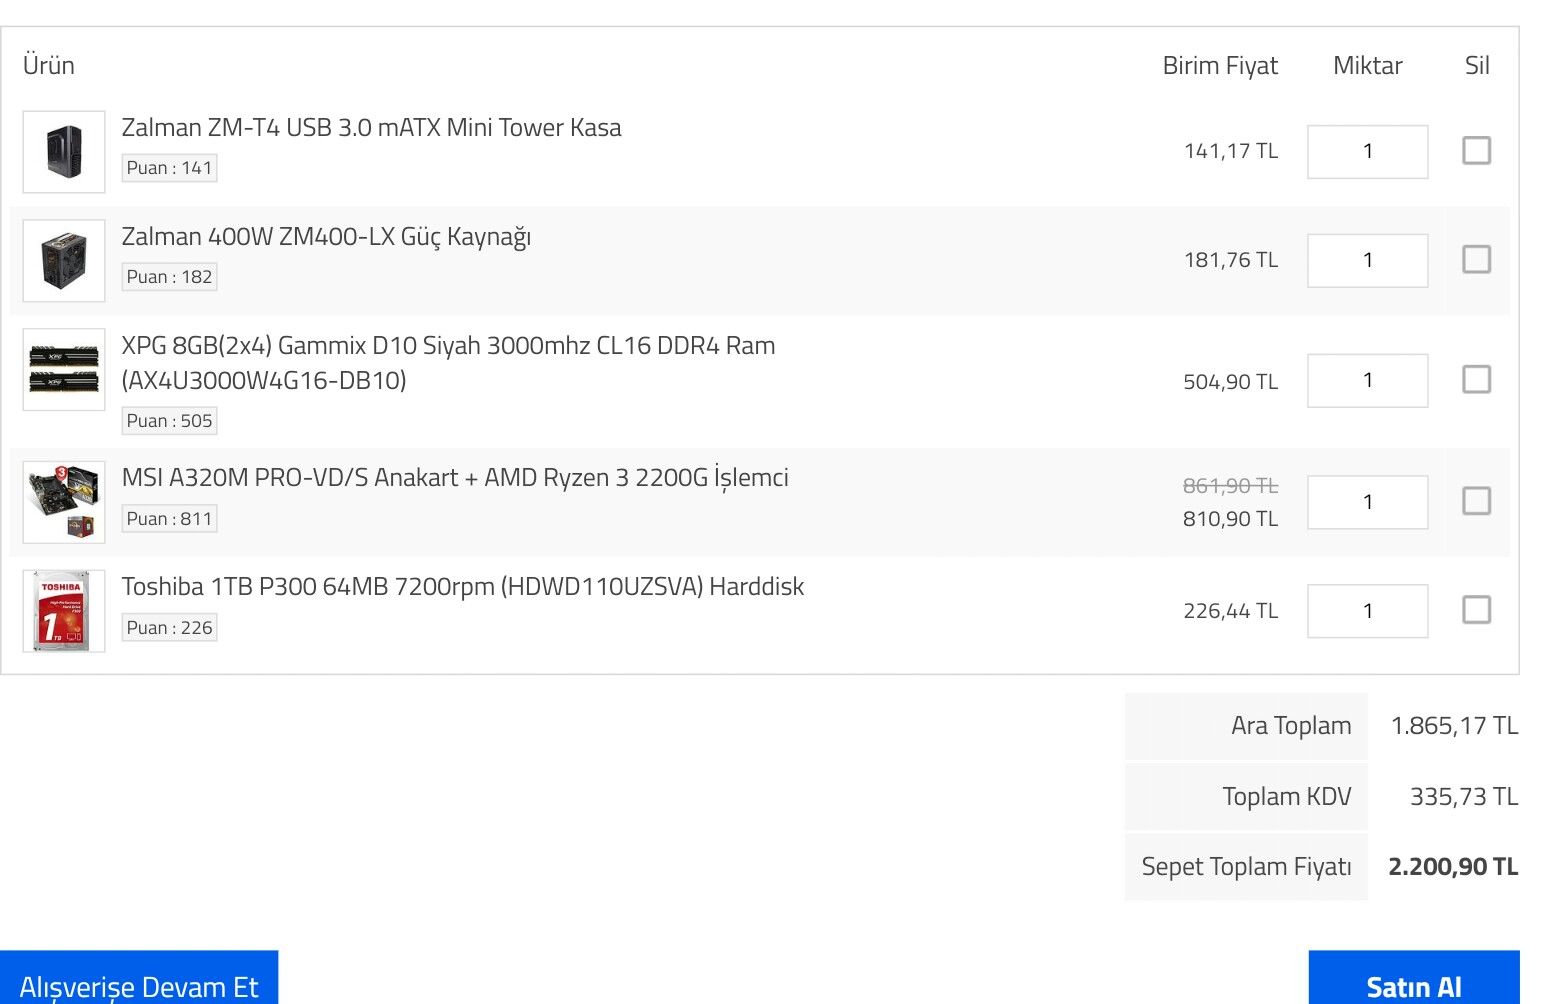Viewport: 1546px width, 1004px height.
Task: Open the Zalman ZM-T4 case product thumbnail
Action: (64, 152)
